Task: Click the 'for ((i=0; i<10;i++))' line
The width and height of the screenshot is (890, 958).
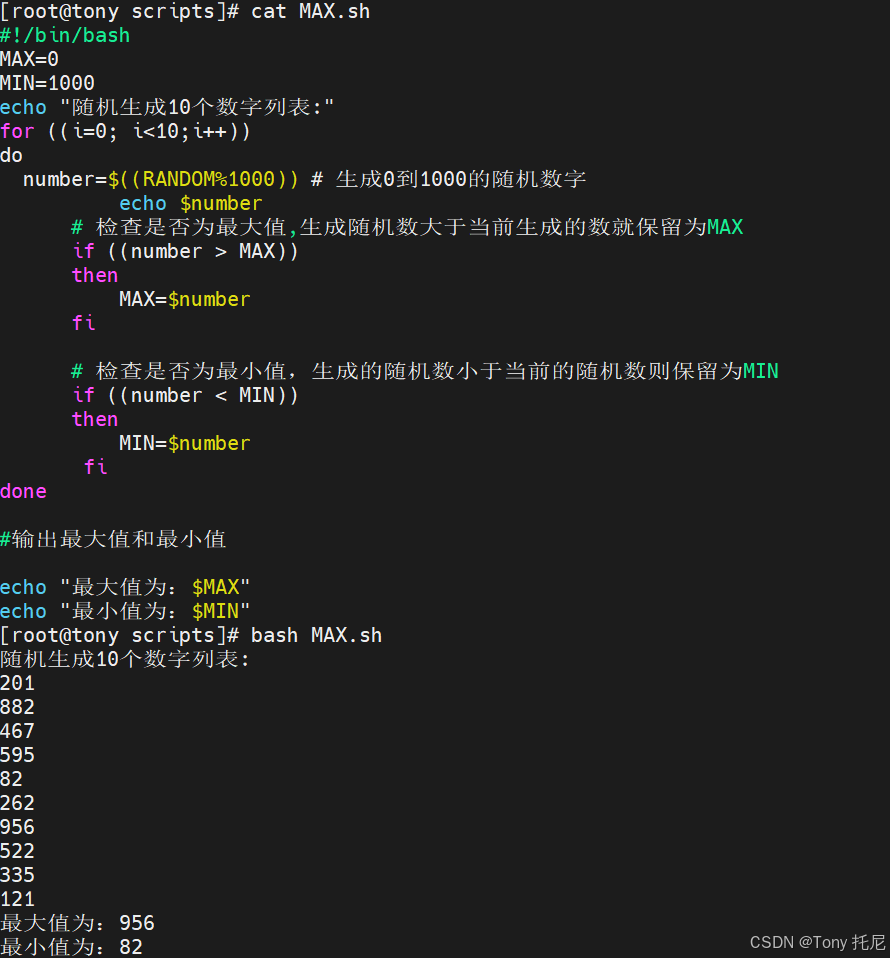Action: point(125,131)
